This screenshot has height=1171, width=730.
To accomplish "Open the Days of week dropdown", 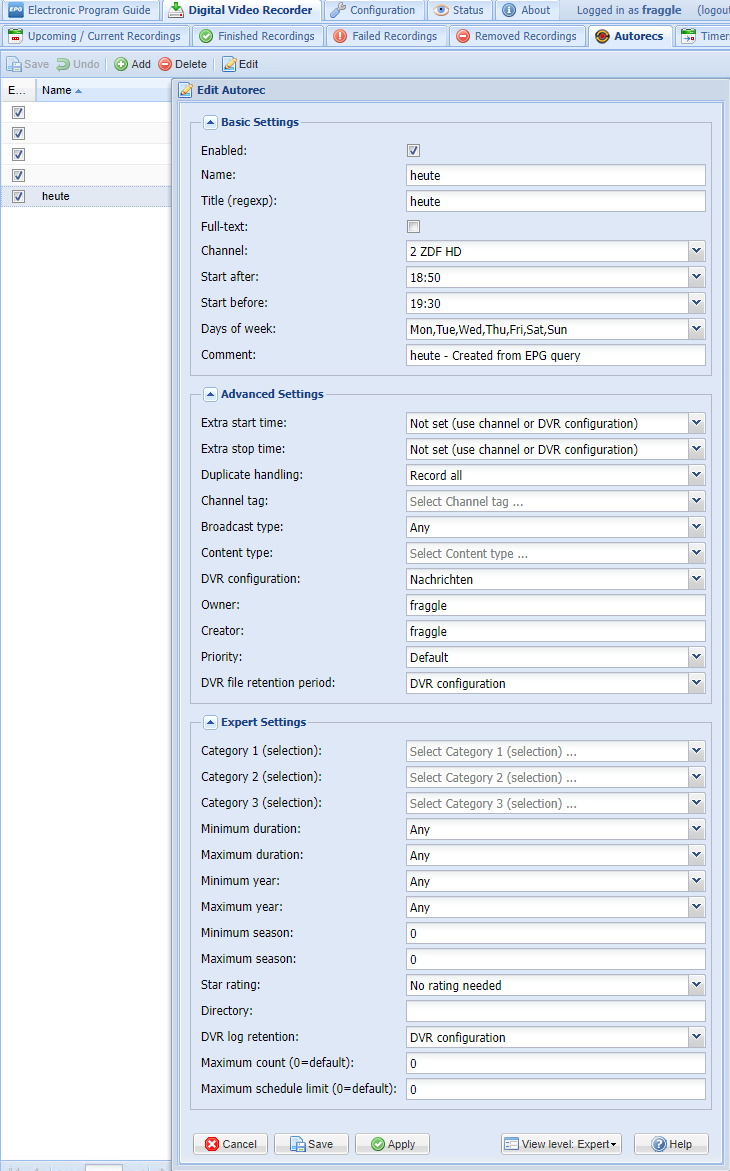I will [x=696, y=329].
